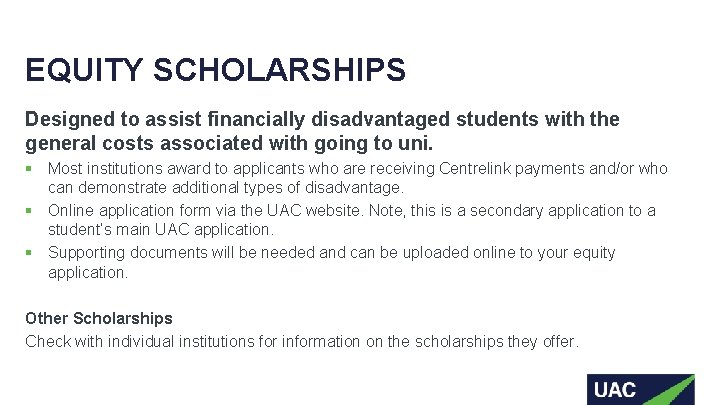The height and width of the screenshot is (405, 720).
Task: Click the first bullet marker
Action: coord(30,169)
